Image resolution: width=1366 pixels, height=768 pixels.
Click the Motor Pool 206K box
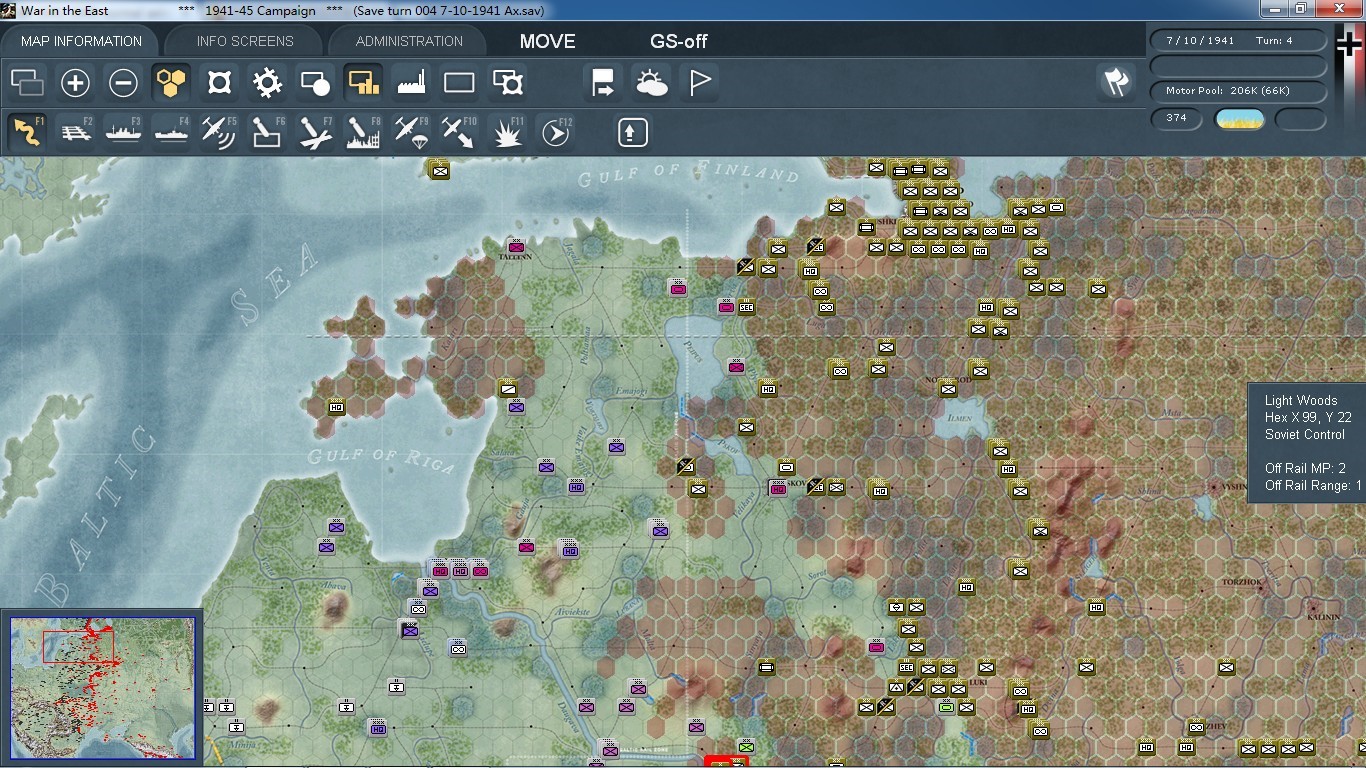(x=1239, y=91)
